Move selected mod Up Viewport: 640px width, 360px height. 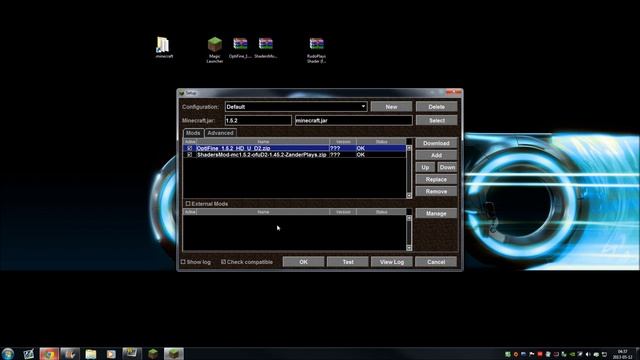click(x=425, y=167)
